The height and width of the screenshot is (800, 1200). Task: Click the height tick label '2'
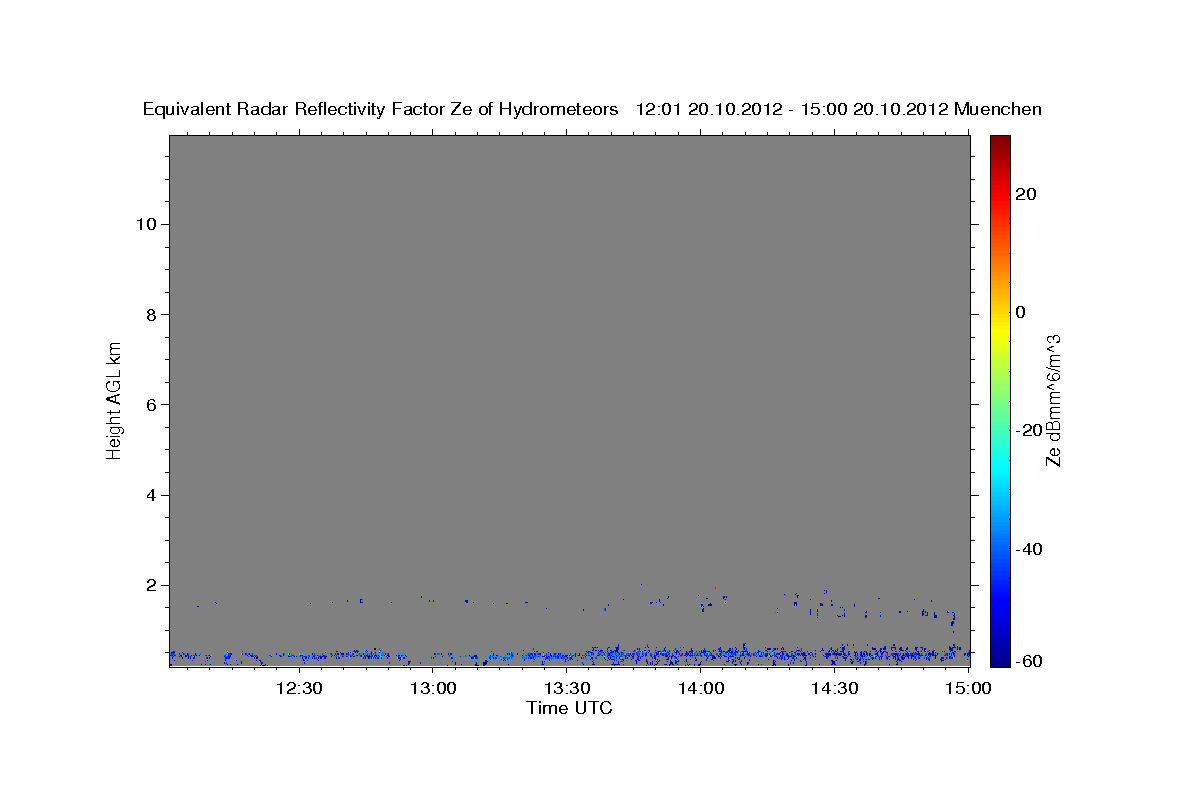[152, 585]
